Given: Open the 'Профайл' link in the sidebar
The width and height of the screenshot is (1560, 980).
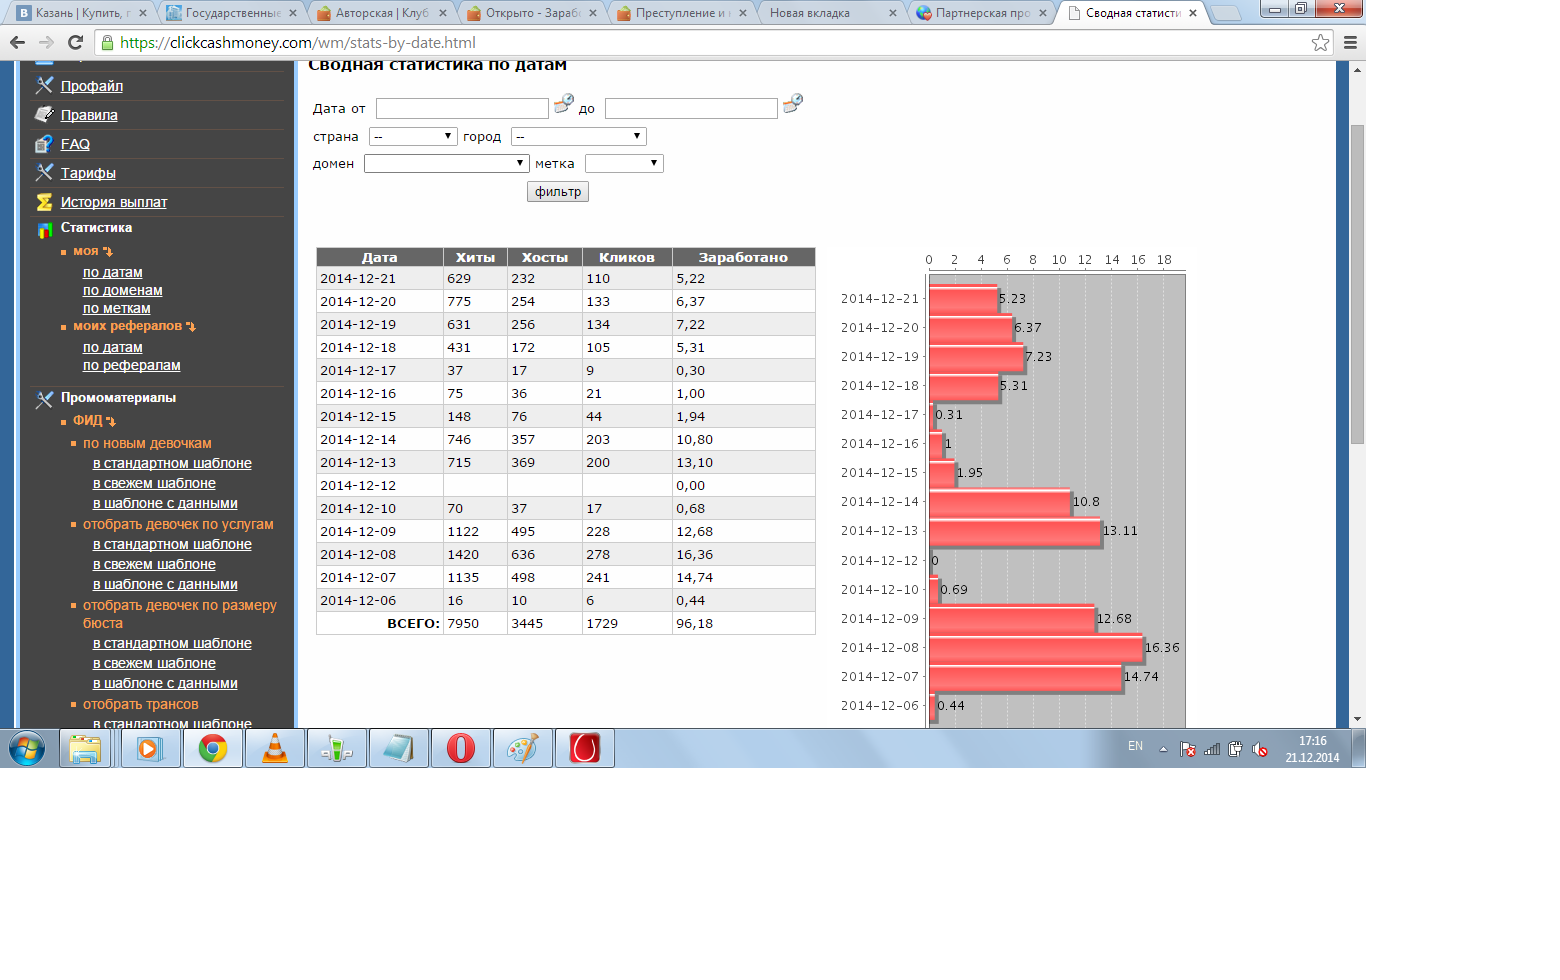Looking at the screenshot, I should (x=92, y=86).
